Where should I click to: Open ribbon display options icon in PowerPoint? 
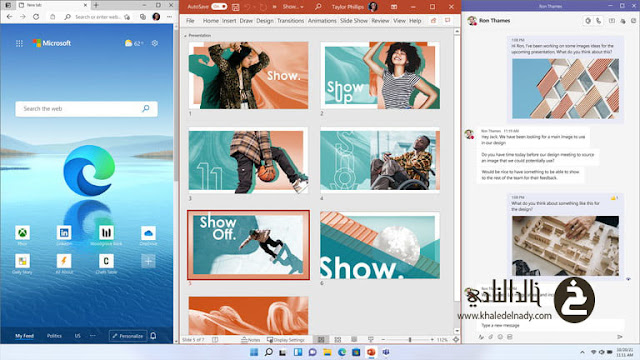click(x=394, y=7)
